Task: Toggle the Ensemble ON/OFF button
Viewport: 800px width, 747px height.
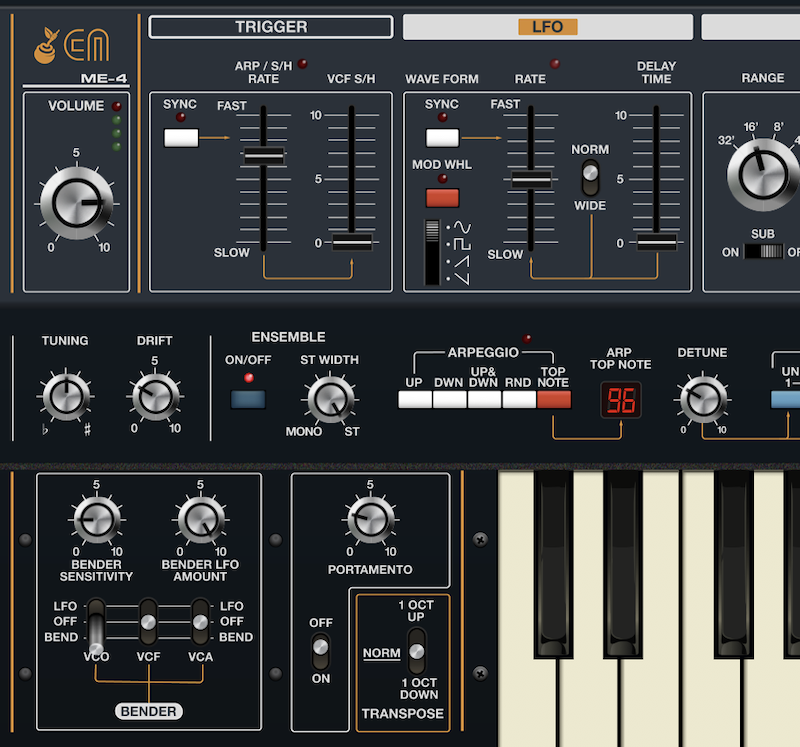Action: tap(247, 400)
